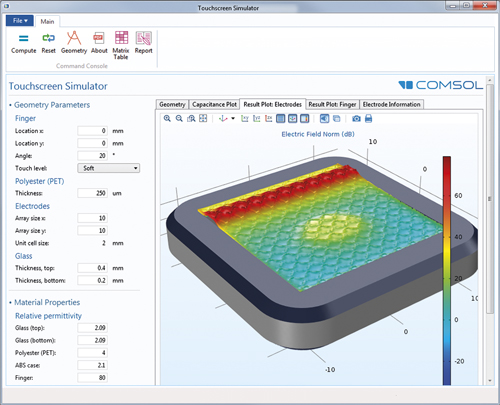
Task: Click the Glass Thickness, top field
Action: pos(92,268)
